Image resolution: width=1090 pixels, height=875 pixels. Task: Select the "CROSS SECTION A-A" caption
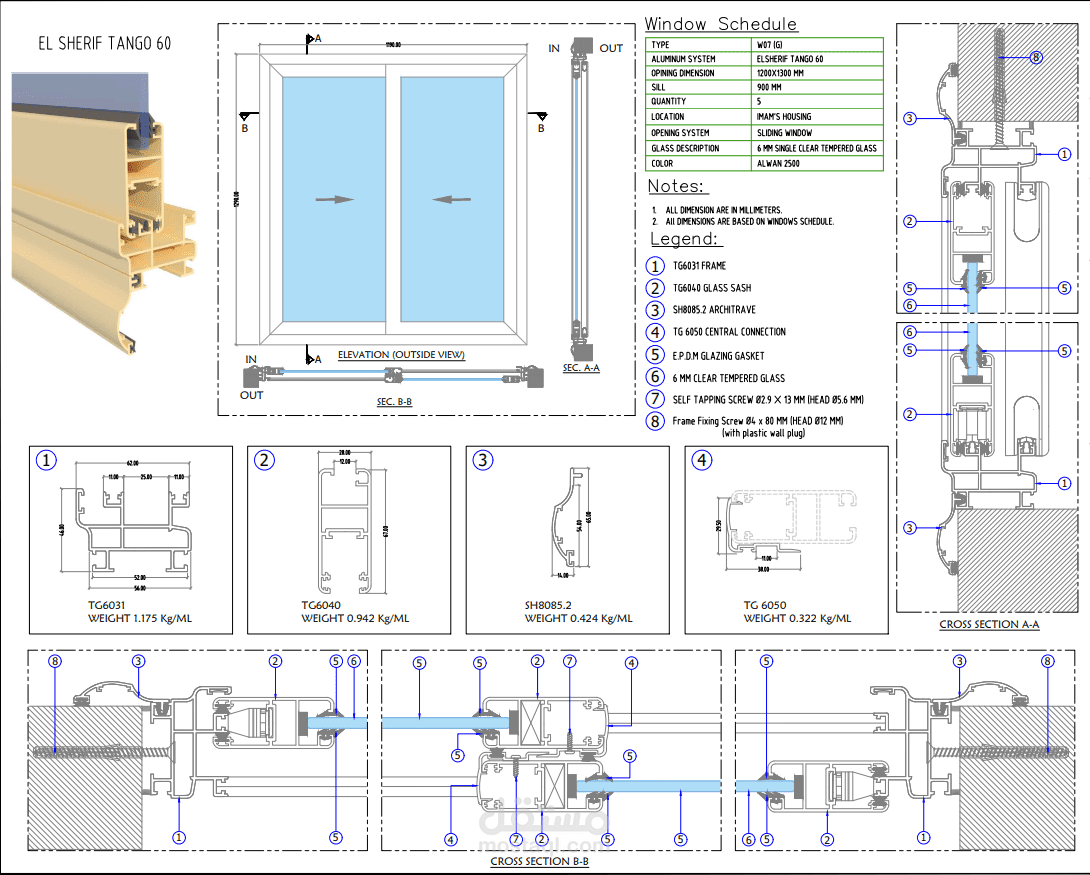coord(989,624)
